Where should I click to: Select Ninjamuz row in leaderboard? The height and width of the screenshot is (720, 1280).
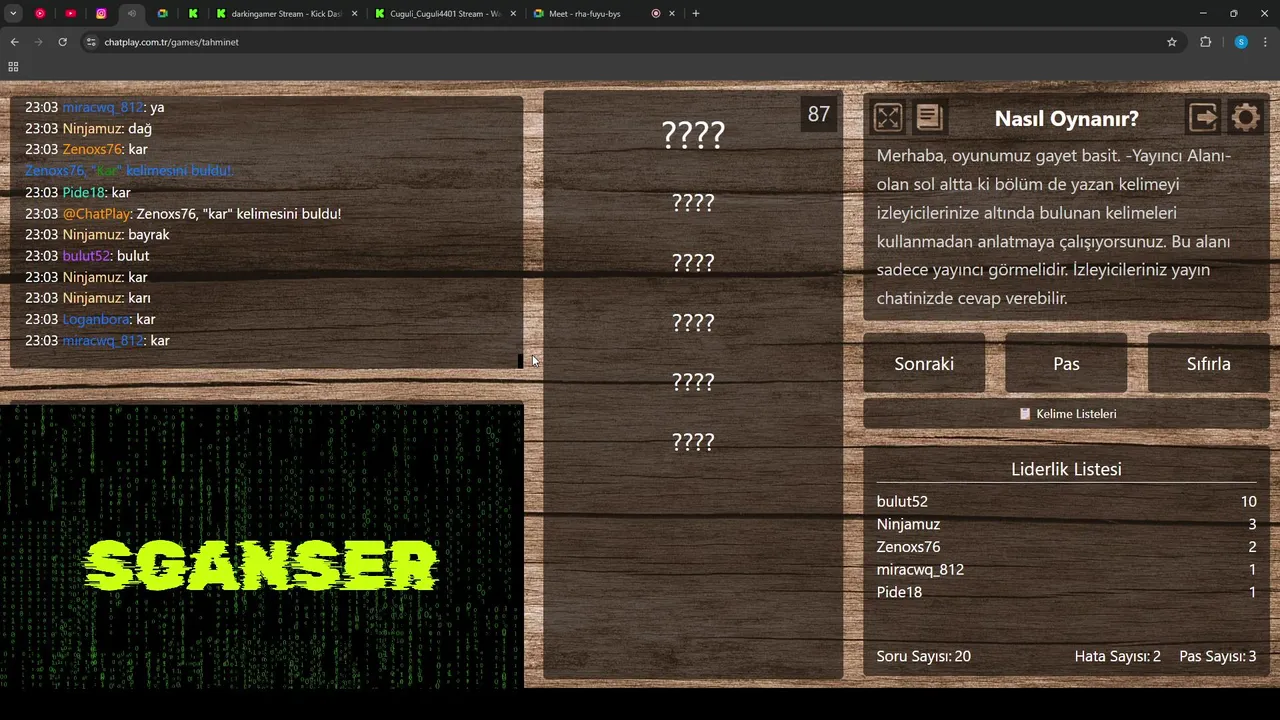point(1066,524)
